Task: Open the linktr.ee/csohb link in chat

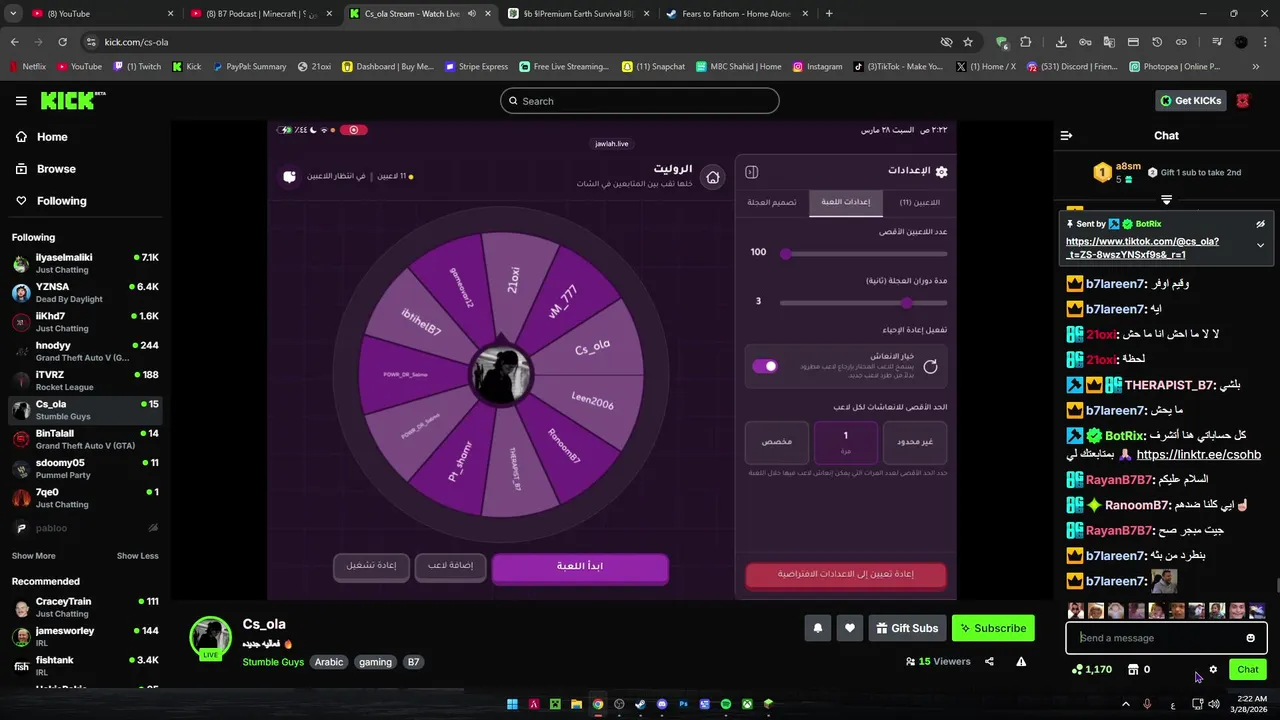Action: point(1199,454)
